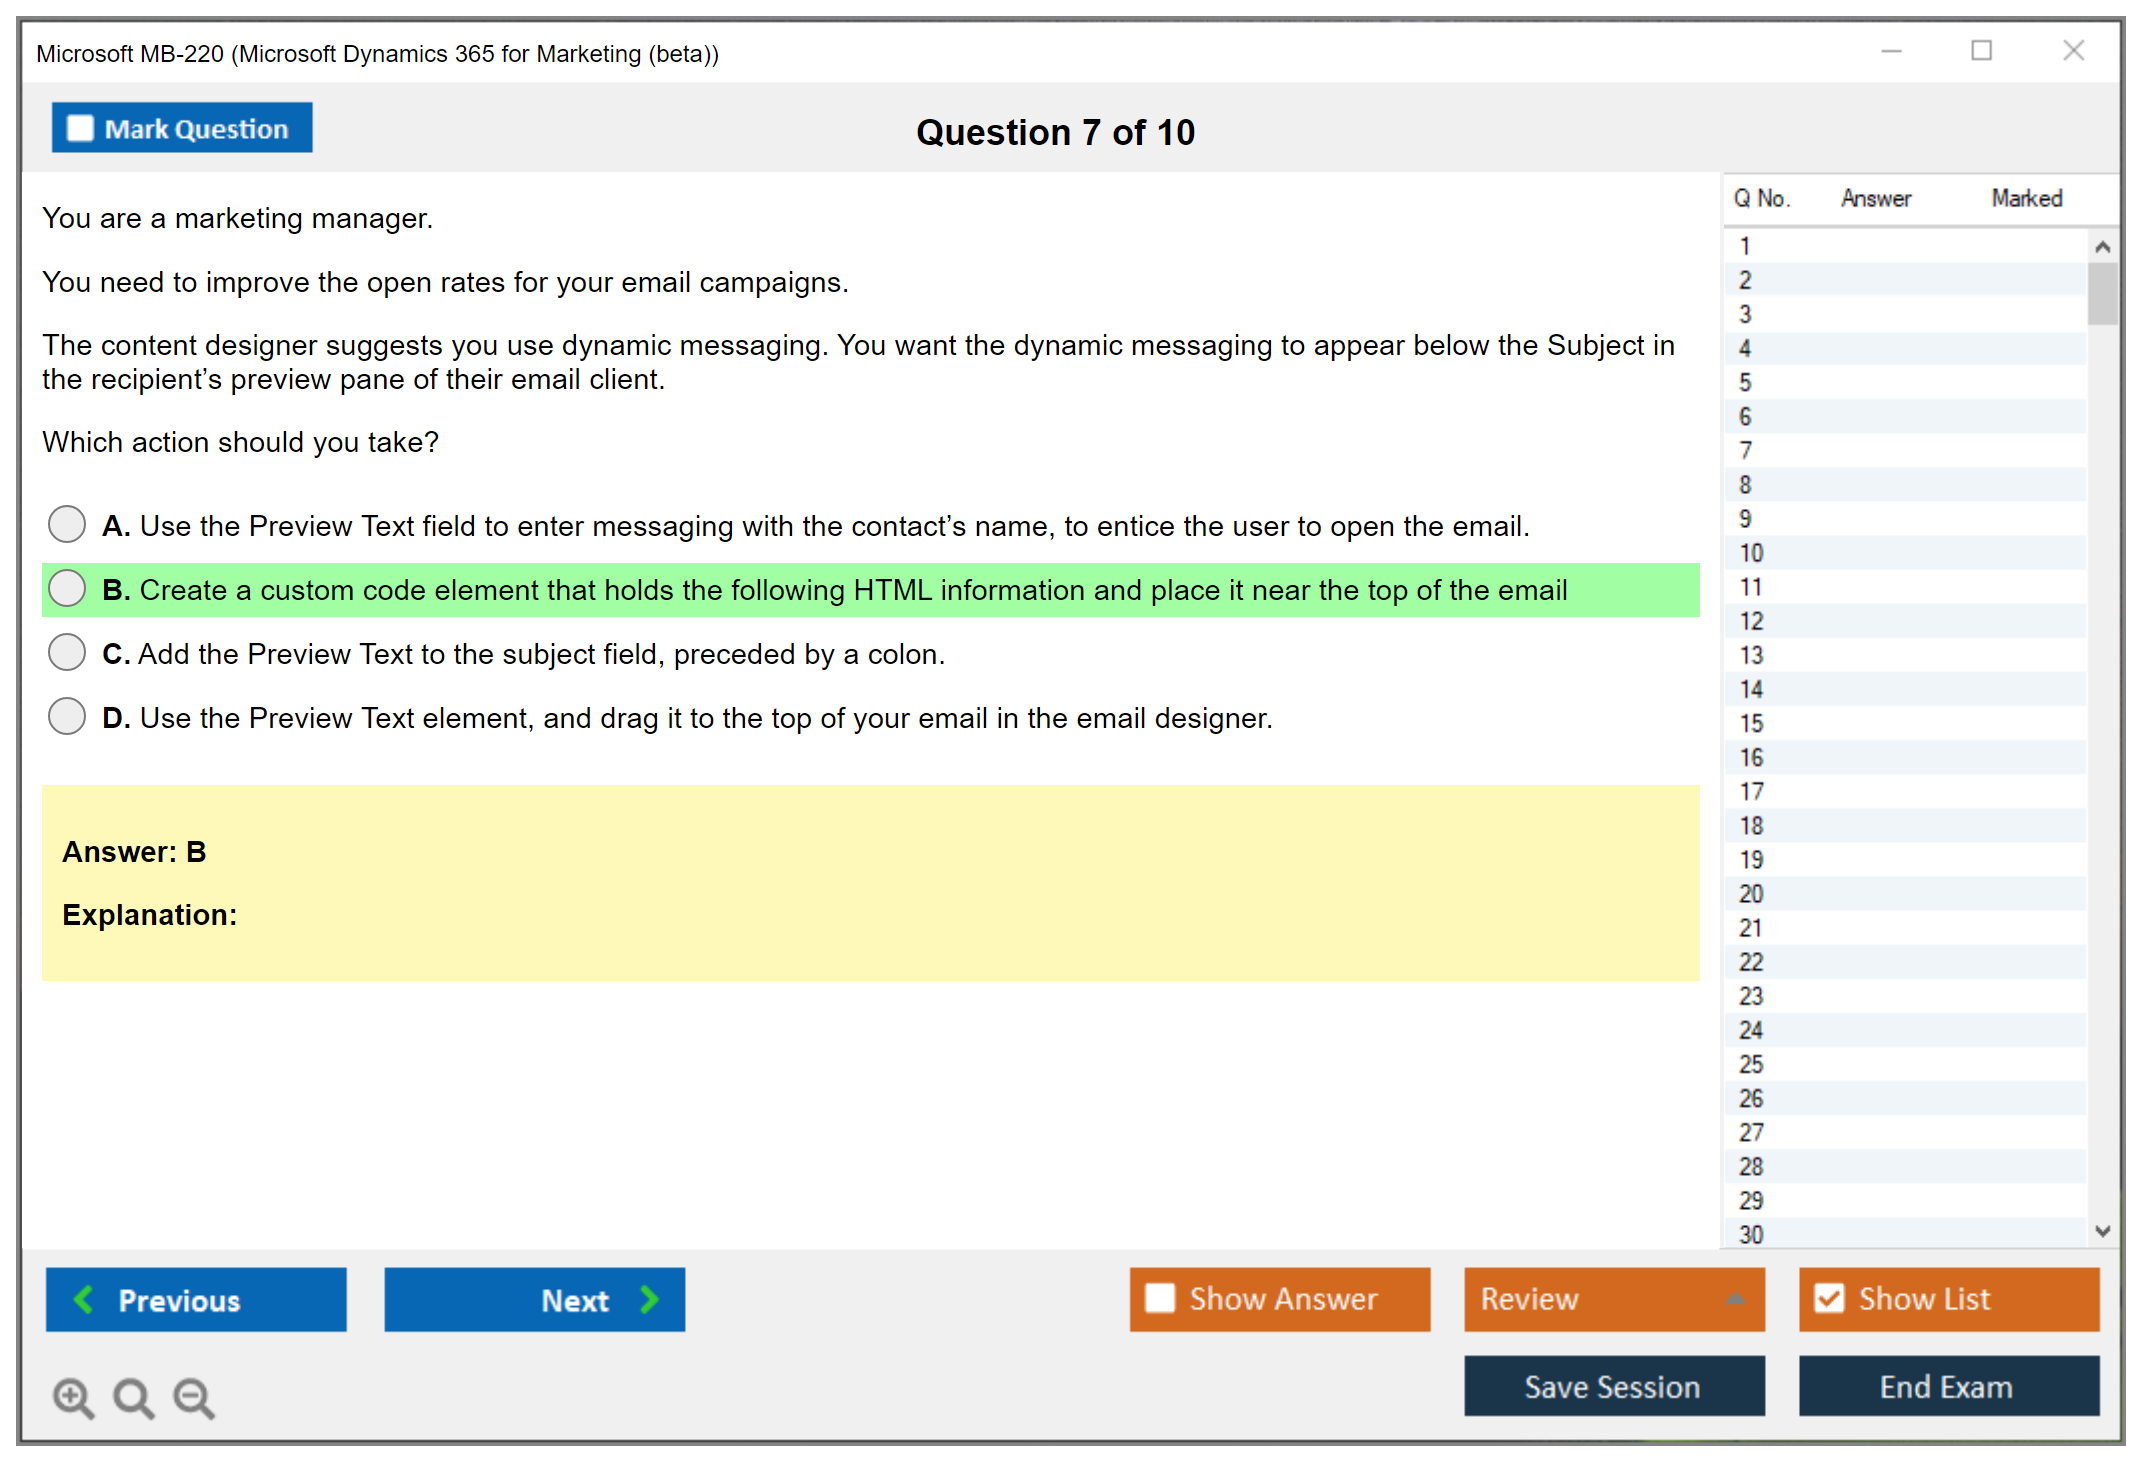The image size is (2150, 1470).
Task: Click the Save Session button
Action: [x=1613, y=1386]
